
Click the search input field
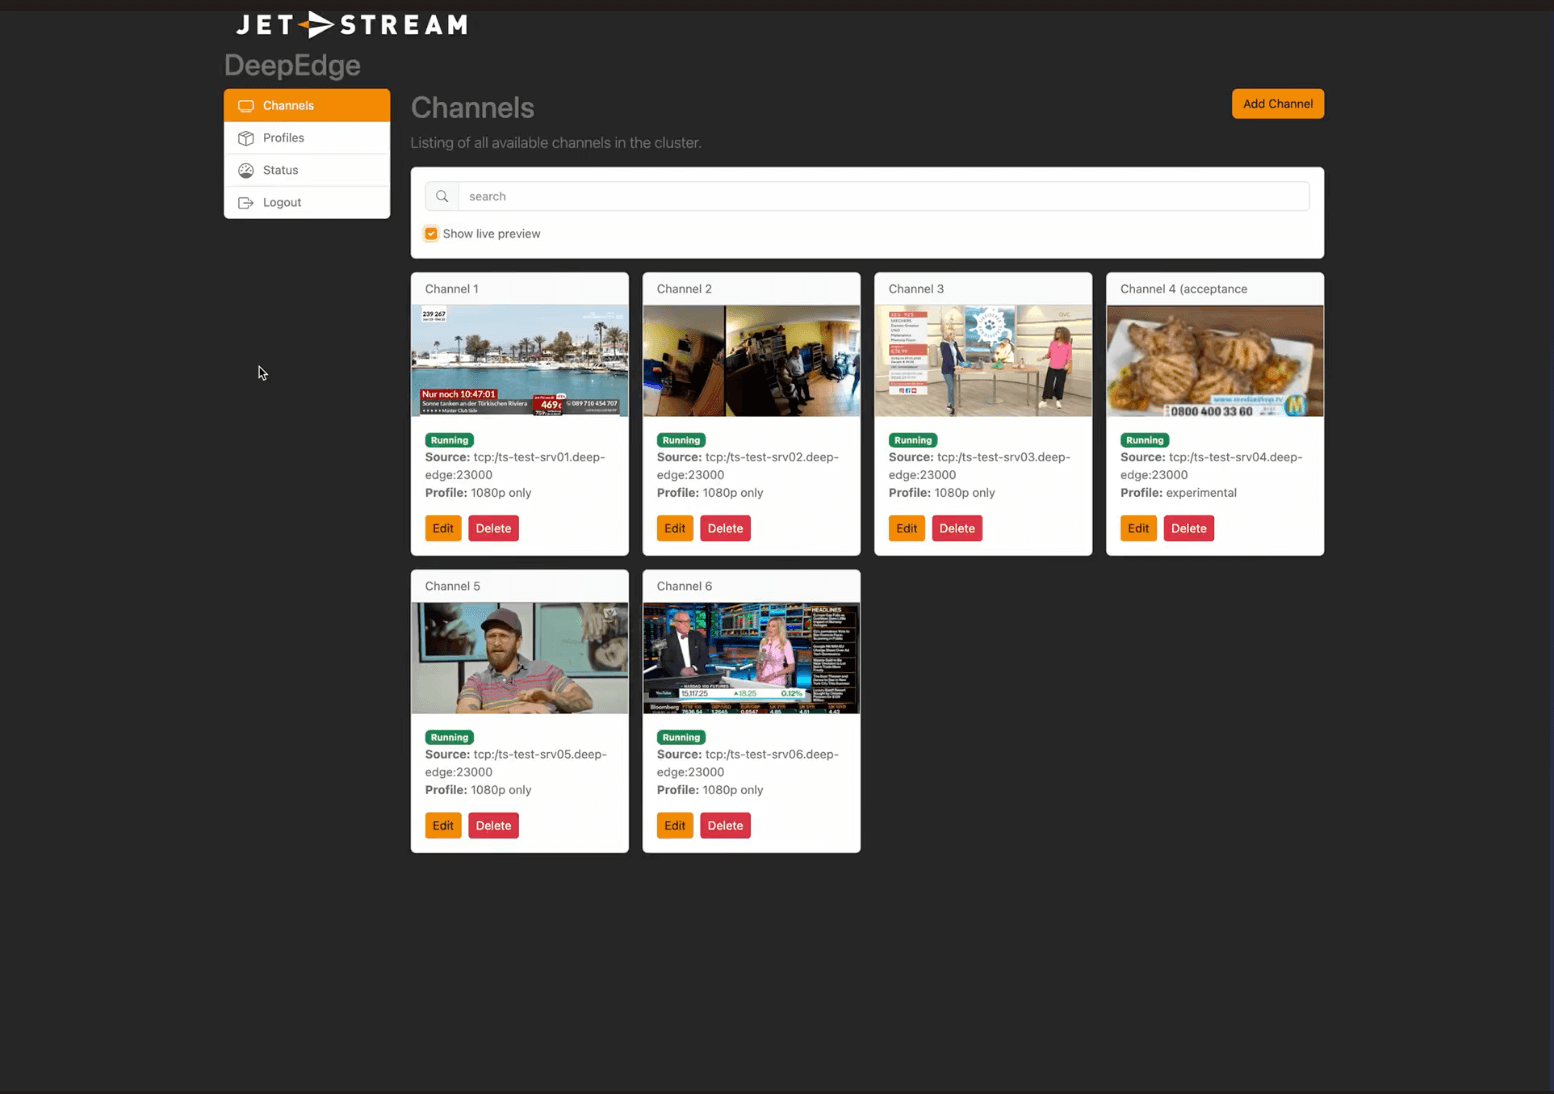point(880,196)
